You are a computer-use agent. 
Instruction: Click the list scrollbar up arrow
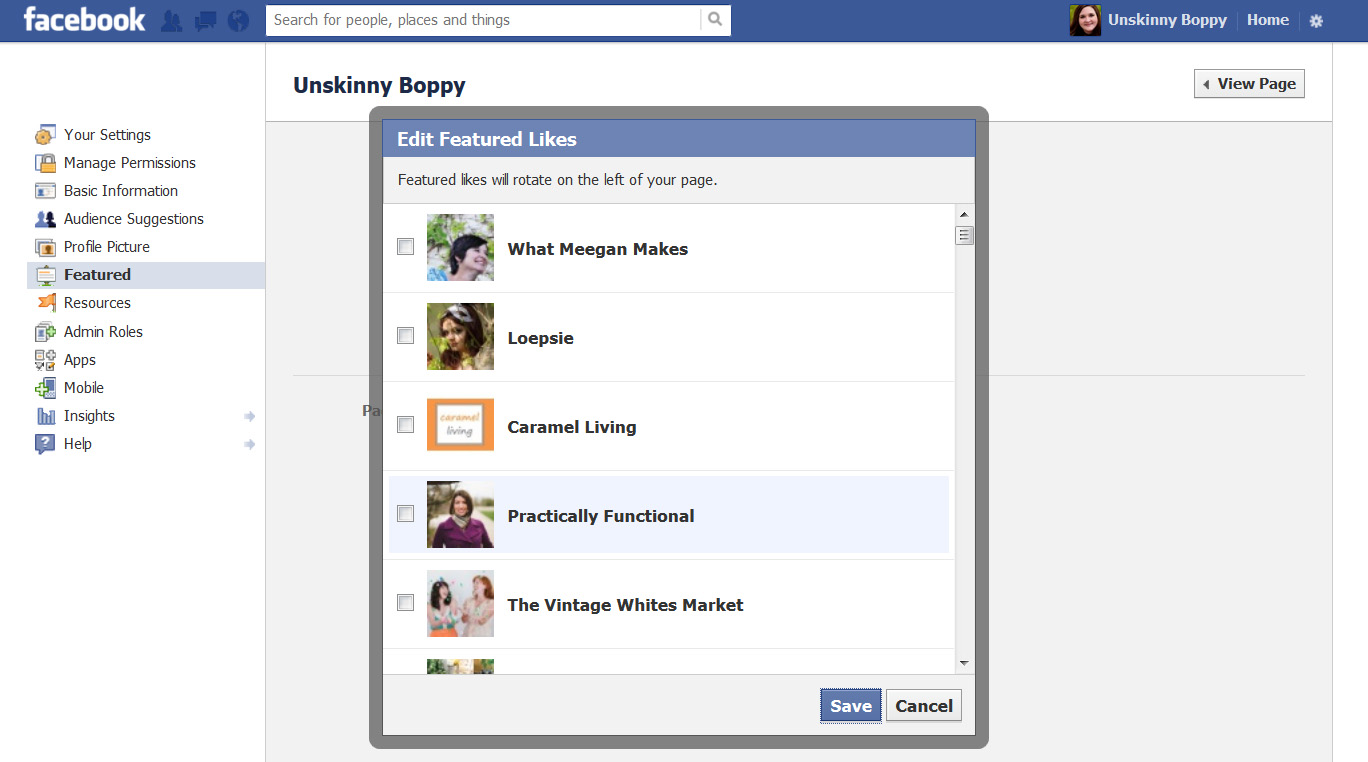(964, 215)
